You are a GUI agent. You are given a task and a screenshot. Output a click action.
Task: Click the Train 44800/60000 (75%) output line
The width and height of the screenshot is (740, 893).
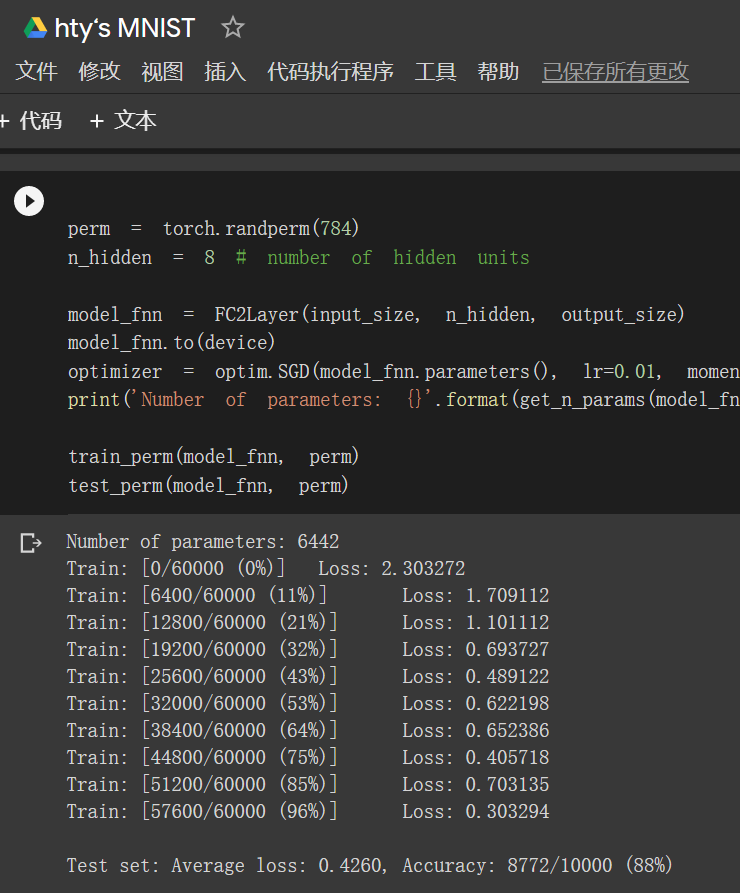click(308, 757)
